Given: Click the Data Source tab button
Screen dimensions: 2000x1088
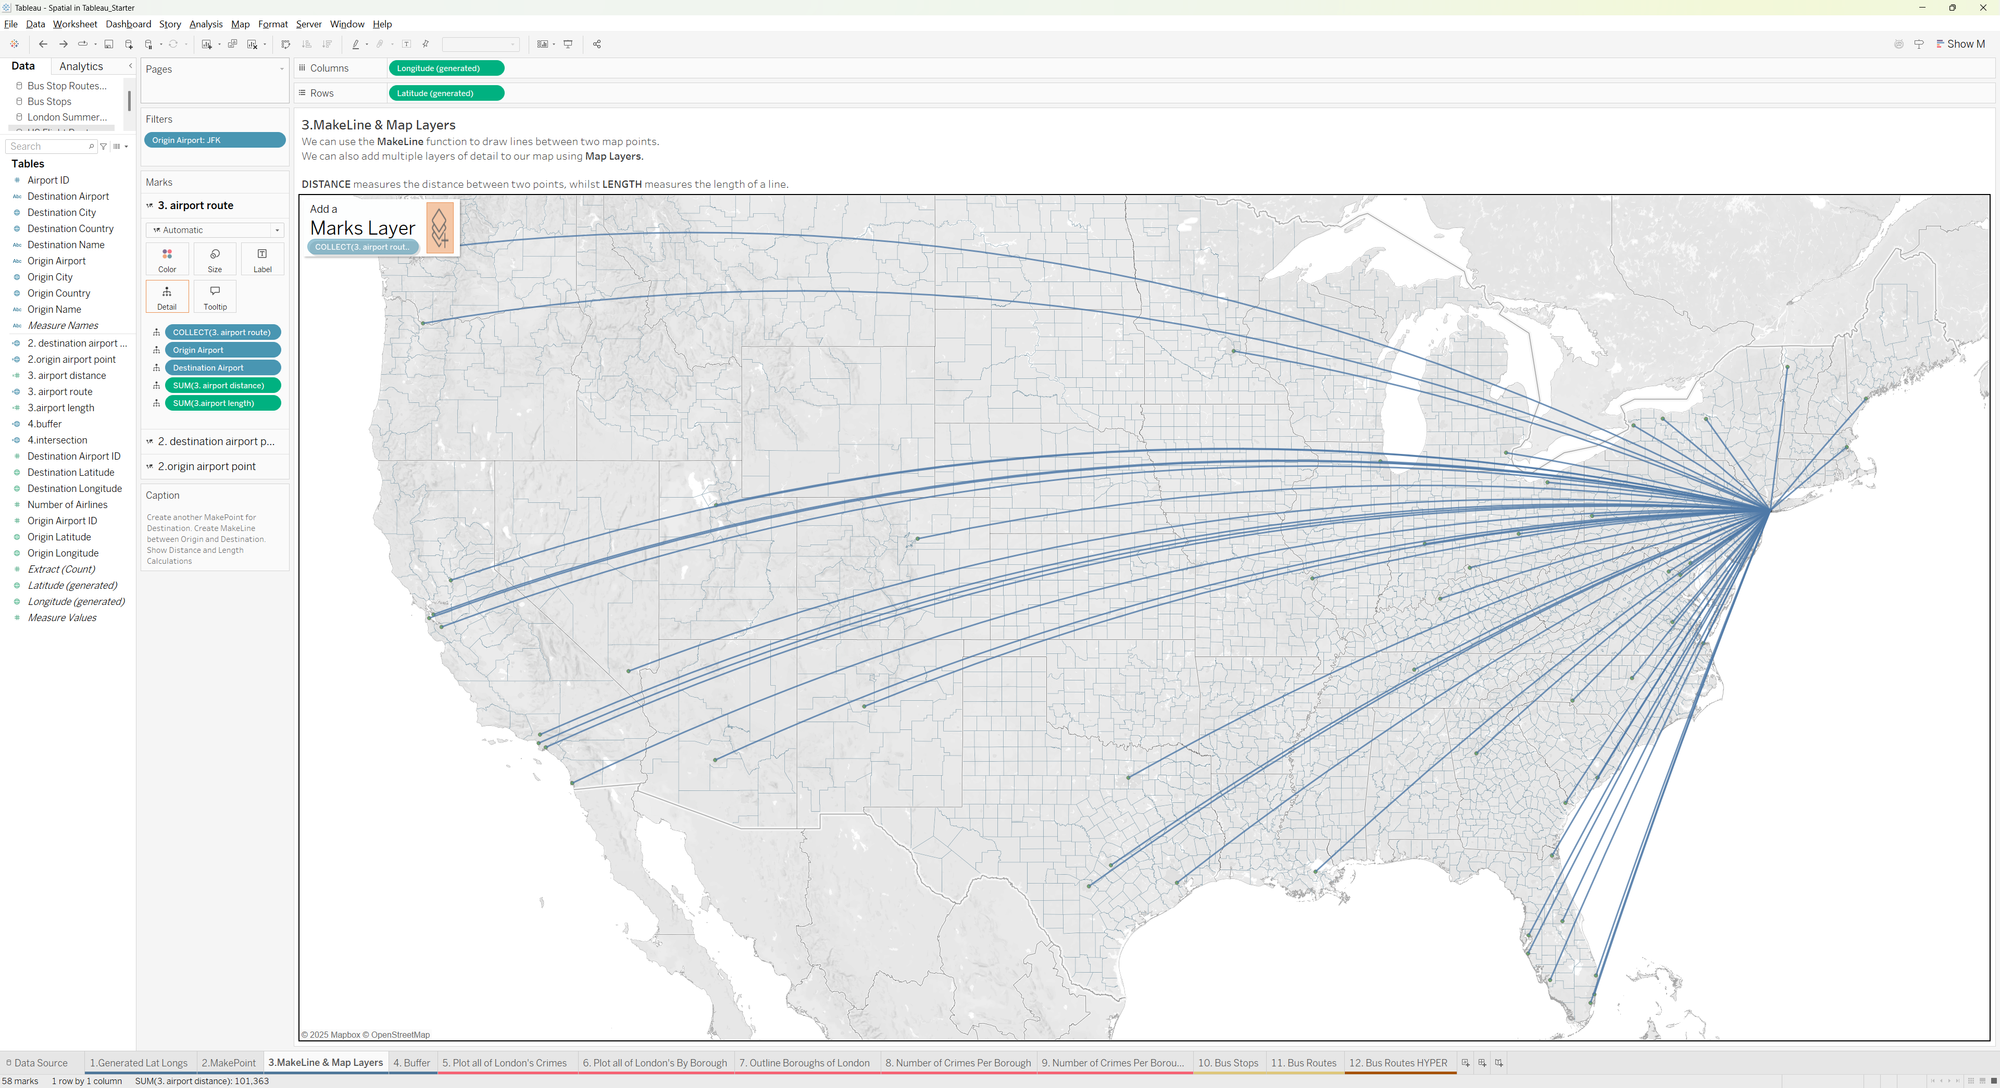Looking at the screenshot, I should [x=36, y=1063].
